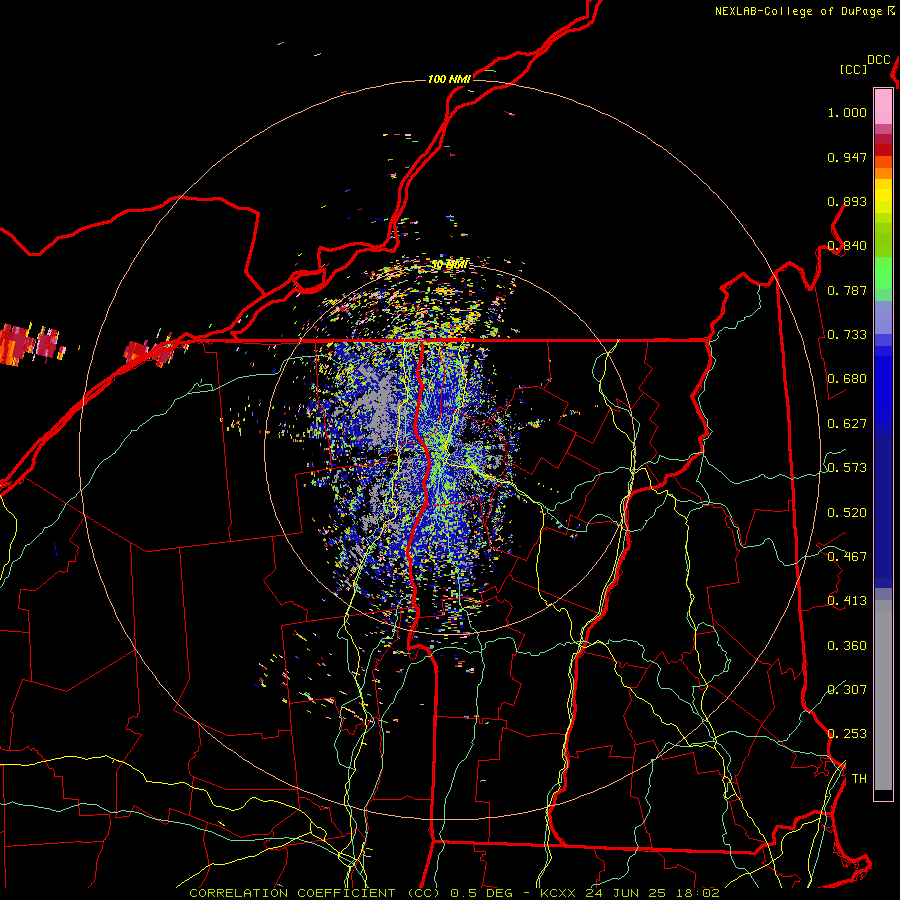Image resolution: width=900 pixels, height=900 pixels.
Task: Click the CORRELATION COEFFICIENT (CC) caption text
Action: 315,893
